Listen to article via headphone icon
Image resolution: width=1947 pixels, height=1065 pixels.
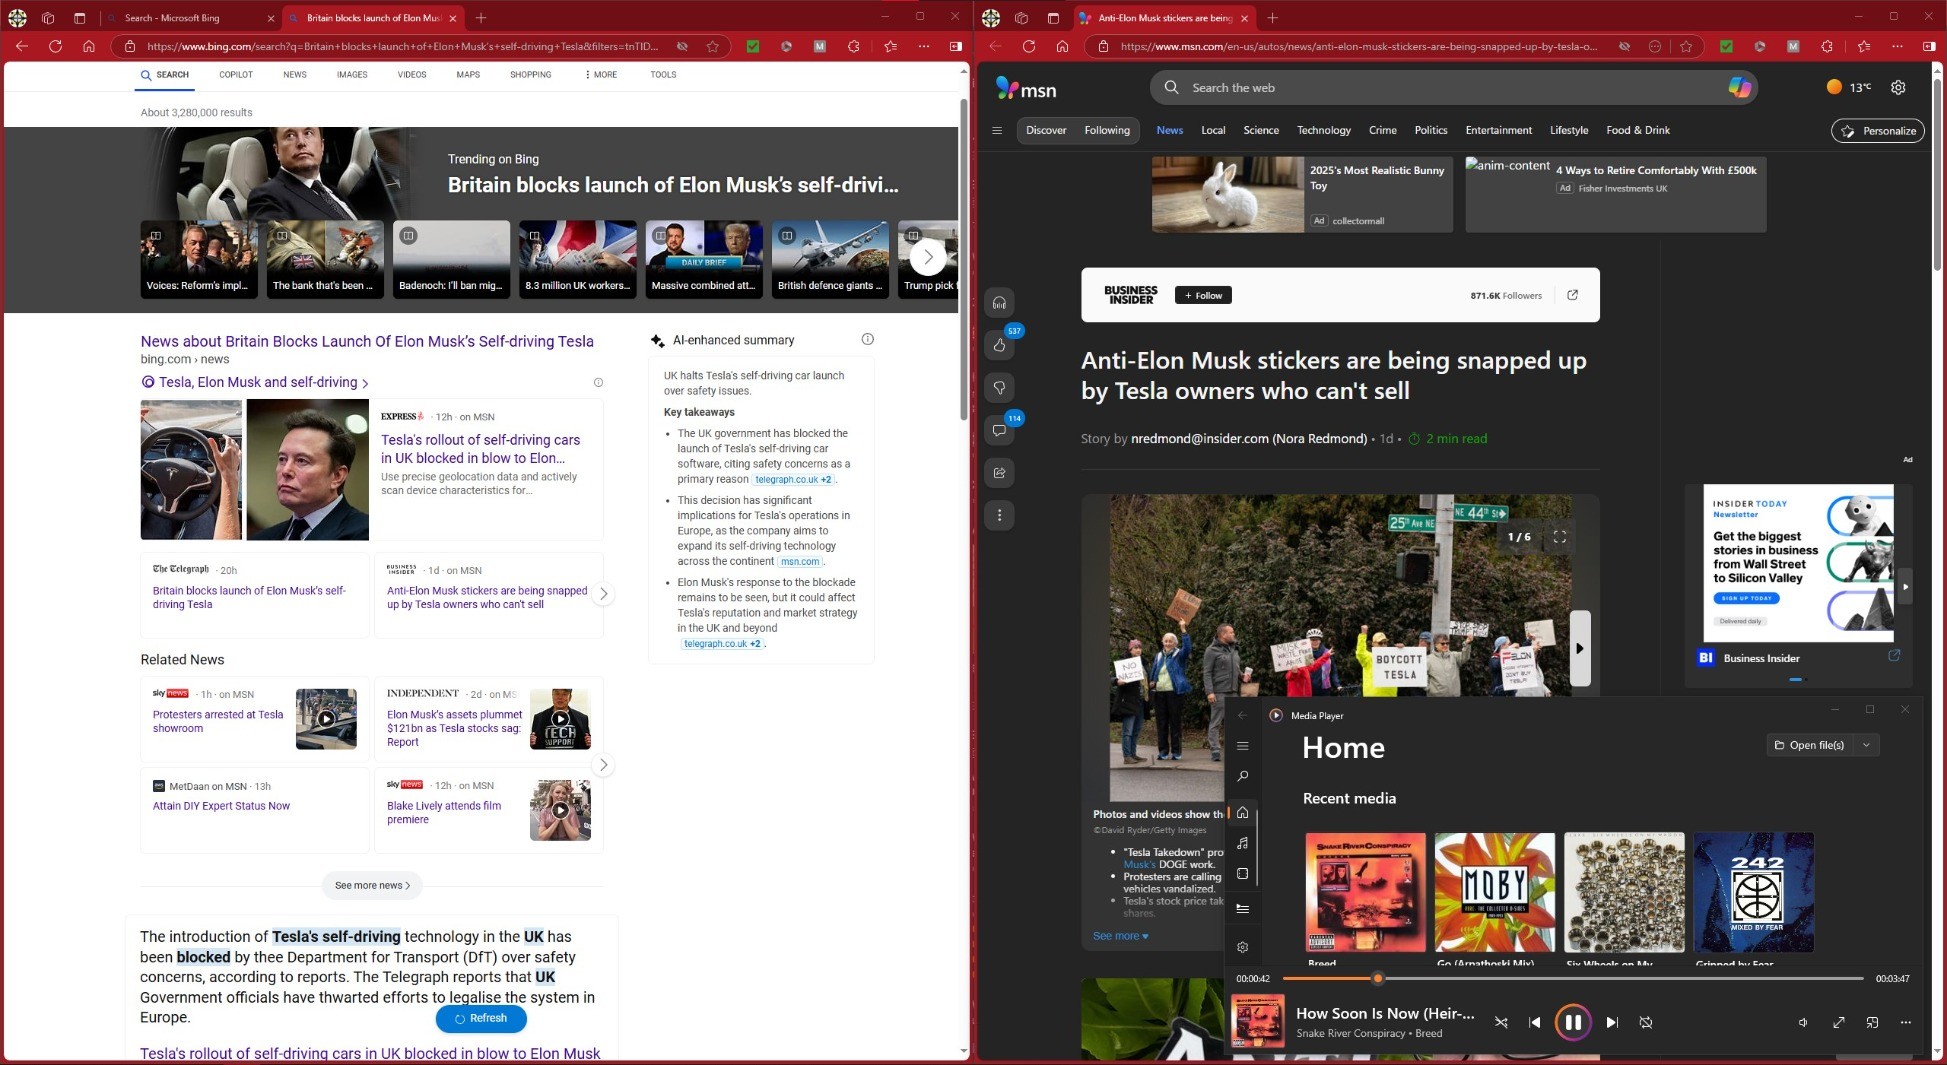tap(999, 303)
